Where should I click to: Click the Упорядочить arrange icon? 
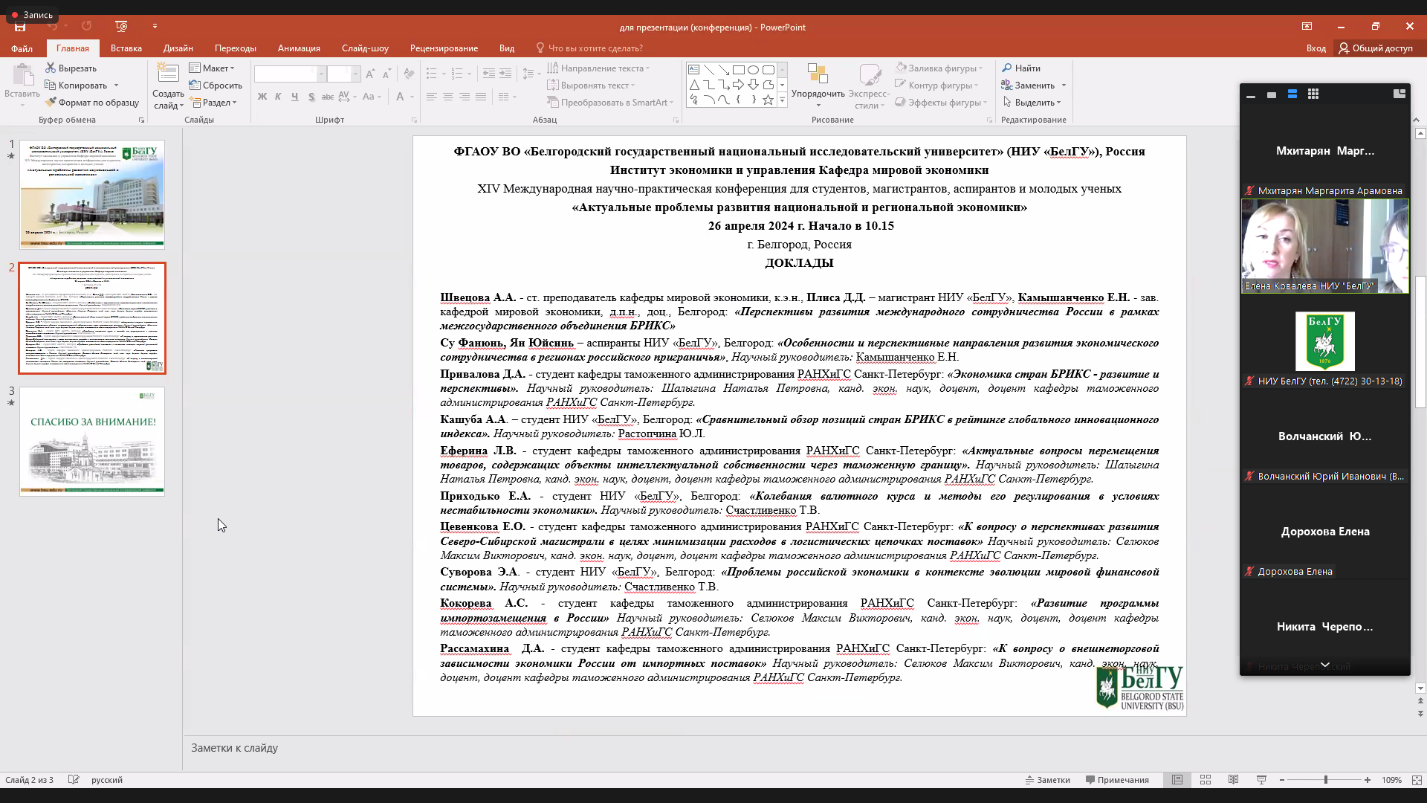pos(818,75)
